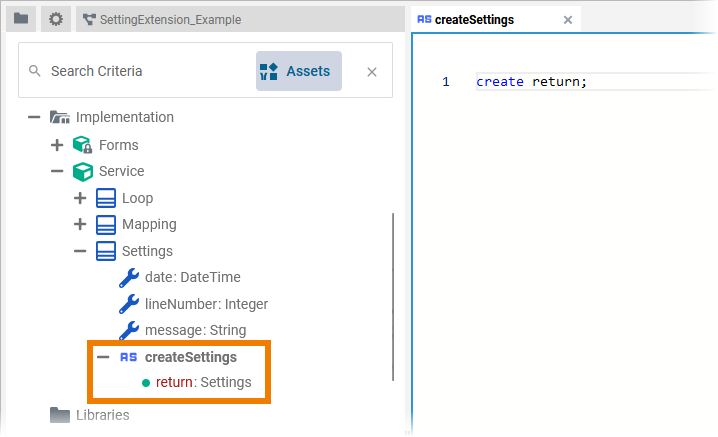Click the Service package icon

coord(83,171)
